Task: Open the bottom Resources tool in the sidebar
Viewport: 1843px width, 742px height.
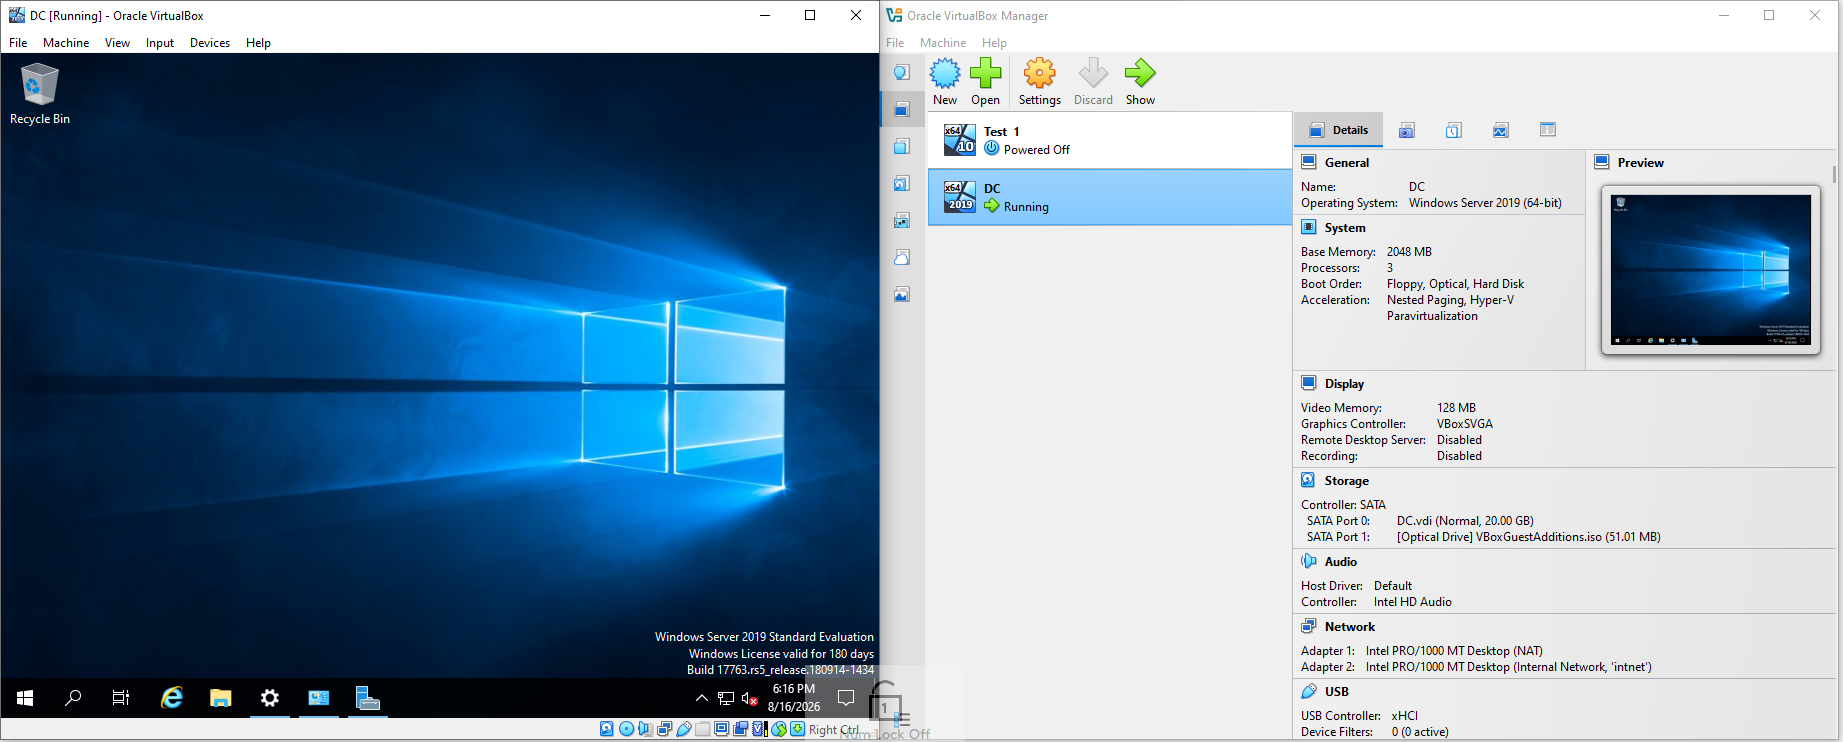Action: pyautogui.click(x=901, y=294)
